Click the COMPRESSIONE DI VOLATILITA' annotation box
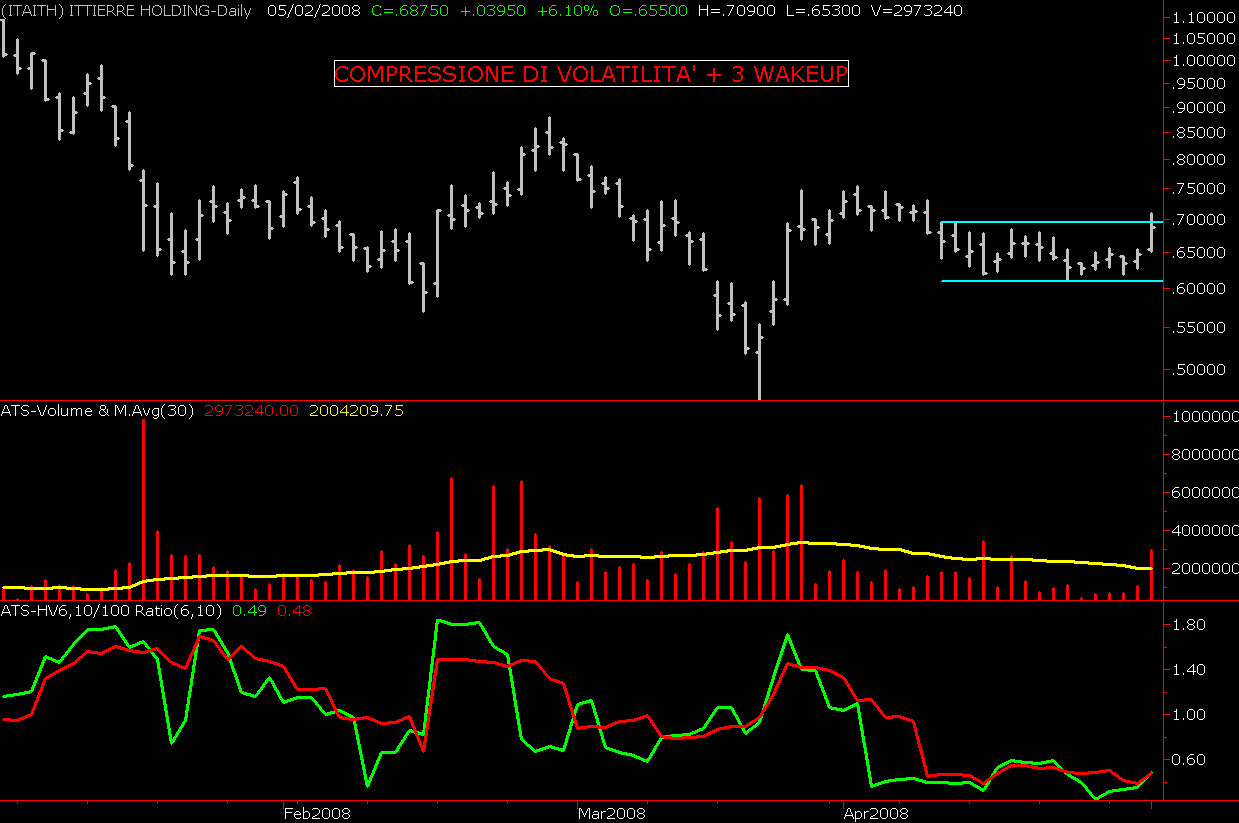 (x=591, y=74)
